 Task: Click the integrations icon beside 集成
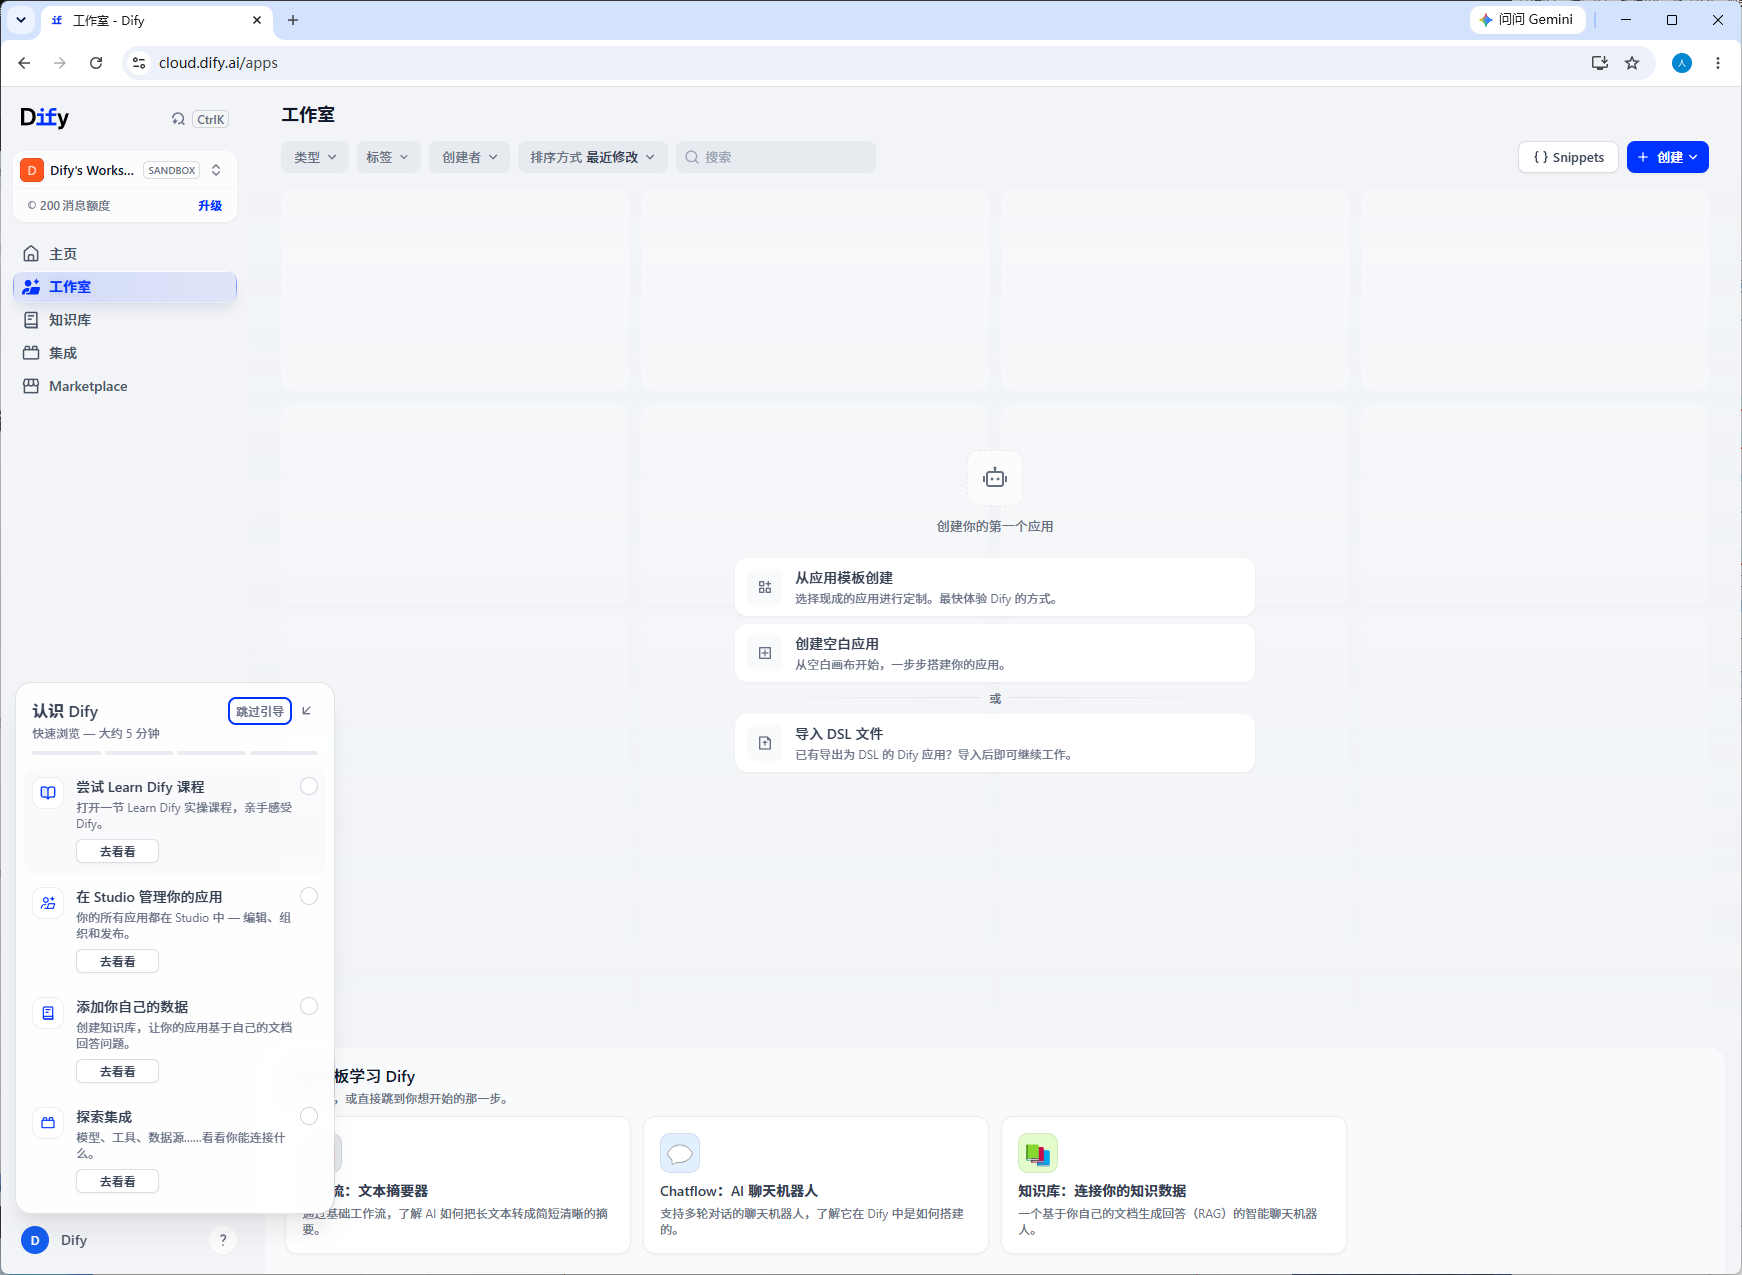31,353
